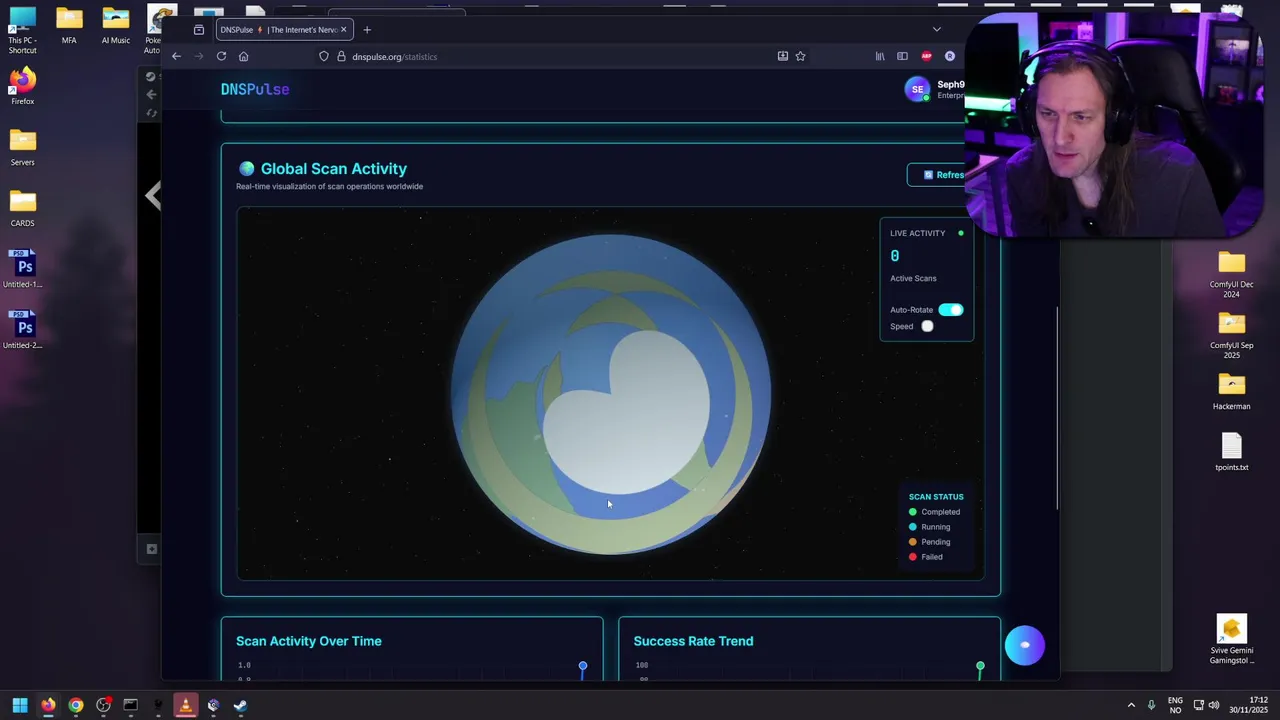Click the DNSPulse logo
Viewport: 1280px width, 720px height.
(x=255, y=89)
